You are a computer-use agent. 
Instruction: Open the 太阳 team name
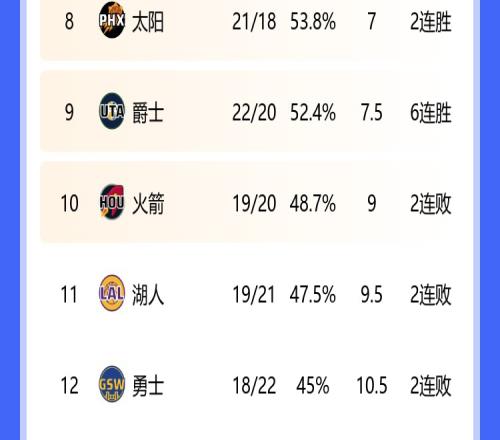[x=148, y=22]
